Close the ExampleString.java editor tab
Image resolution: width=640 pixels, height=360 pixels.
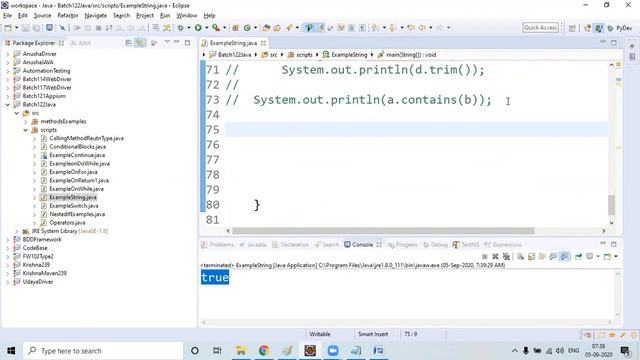point(263,43)
